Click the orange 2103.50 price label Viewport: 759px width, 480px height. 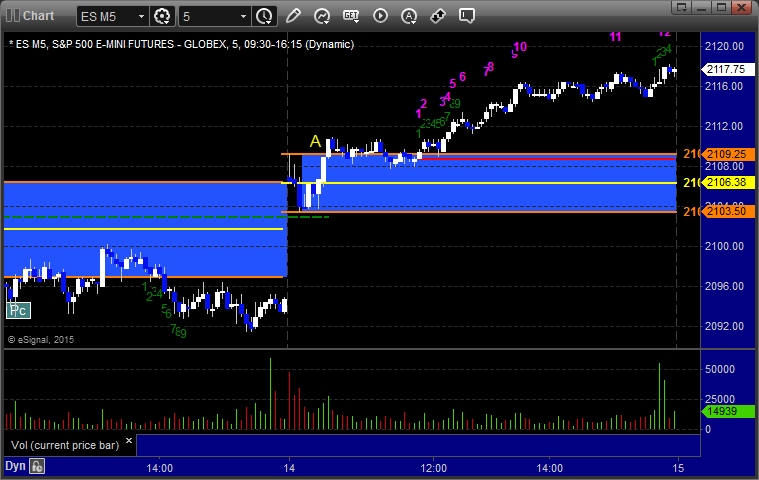(728, 211)
